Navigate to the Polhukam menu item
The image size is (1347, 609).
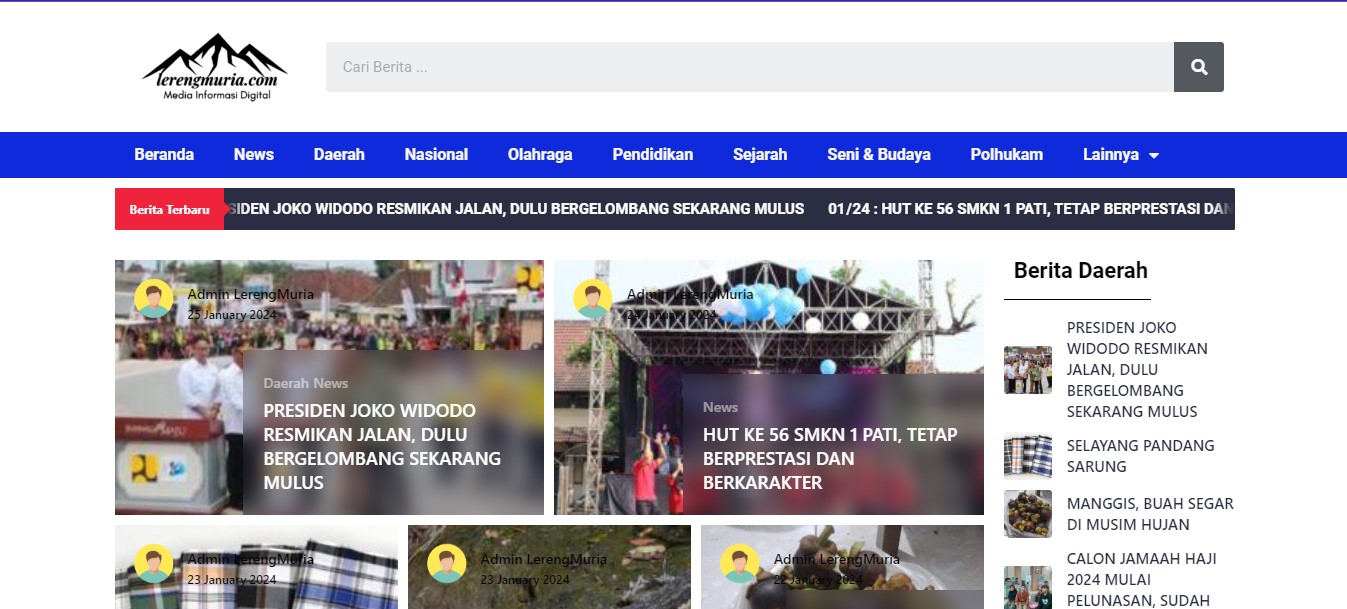[x=1006, y=155]
